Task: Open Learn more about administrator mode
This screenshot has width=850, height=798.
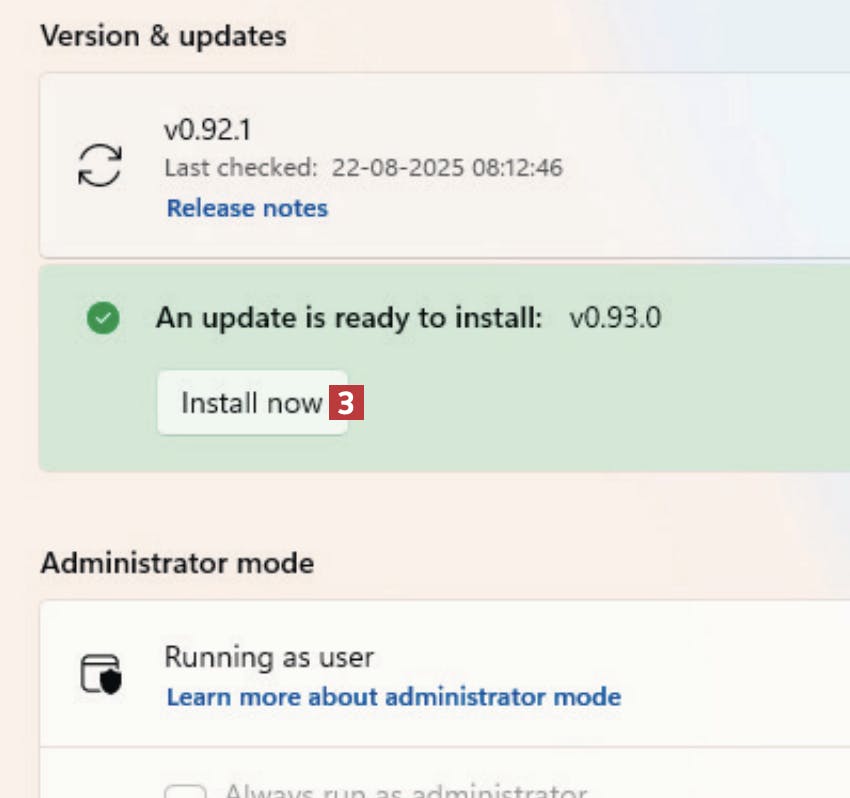Action: 393,696
